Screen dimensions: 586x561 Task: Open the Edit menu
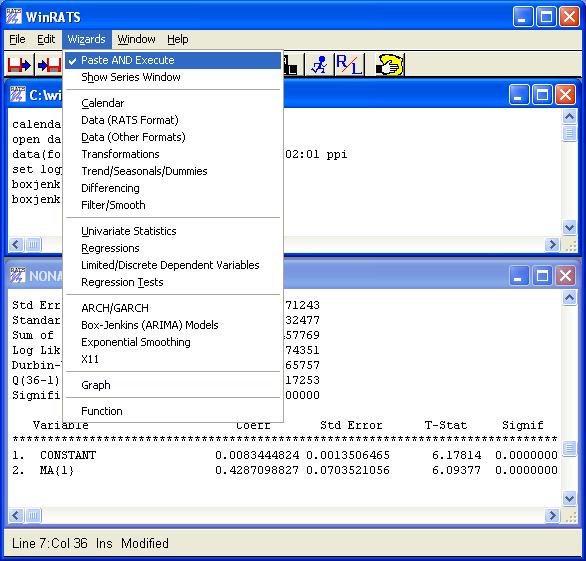pos(46,39)
